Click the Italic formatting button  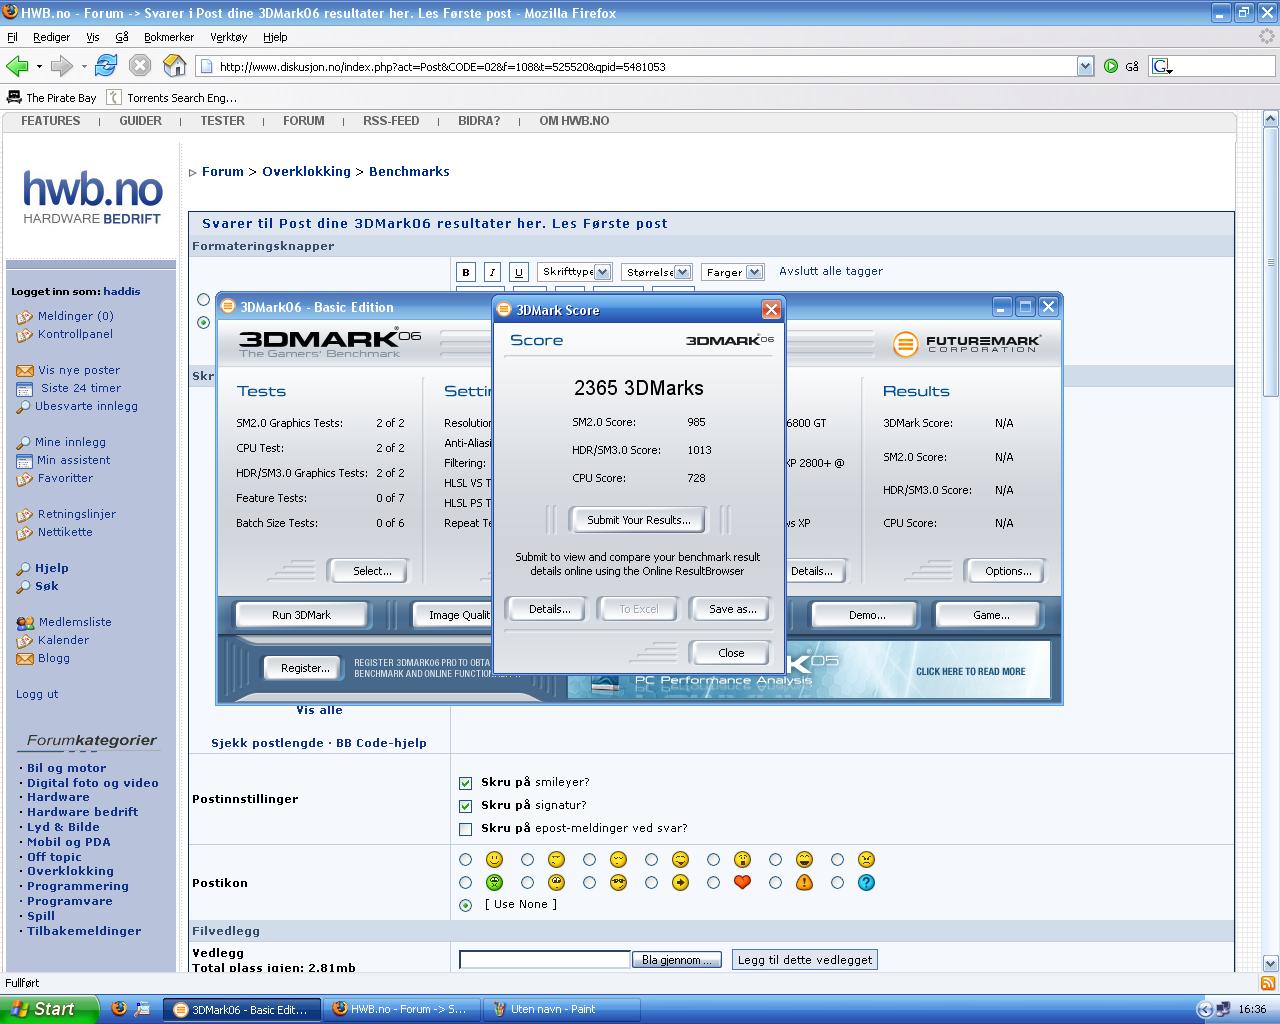tap(492, 272)
